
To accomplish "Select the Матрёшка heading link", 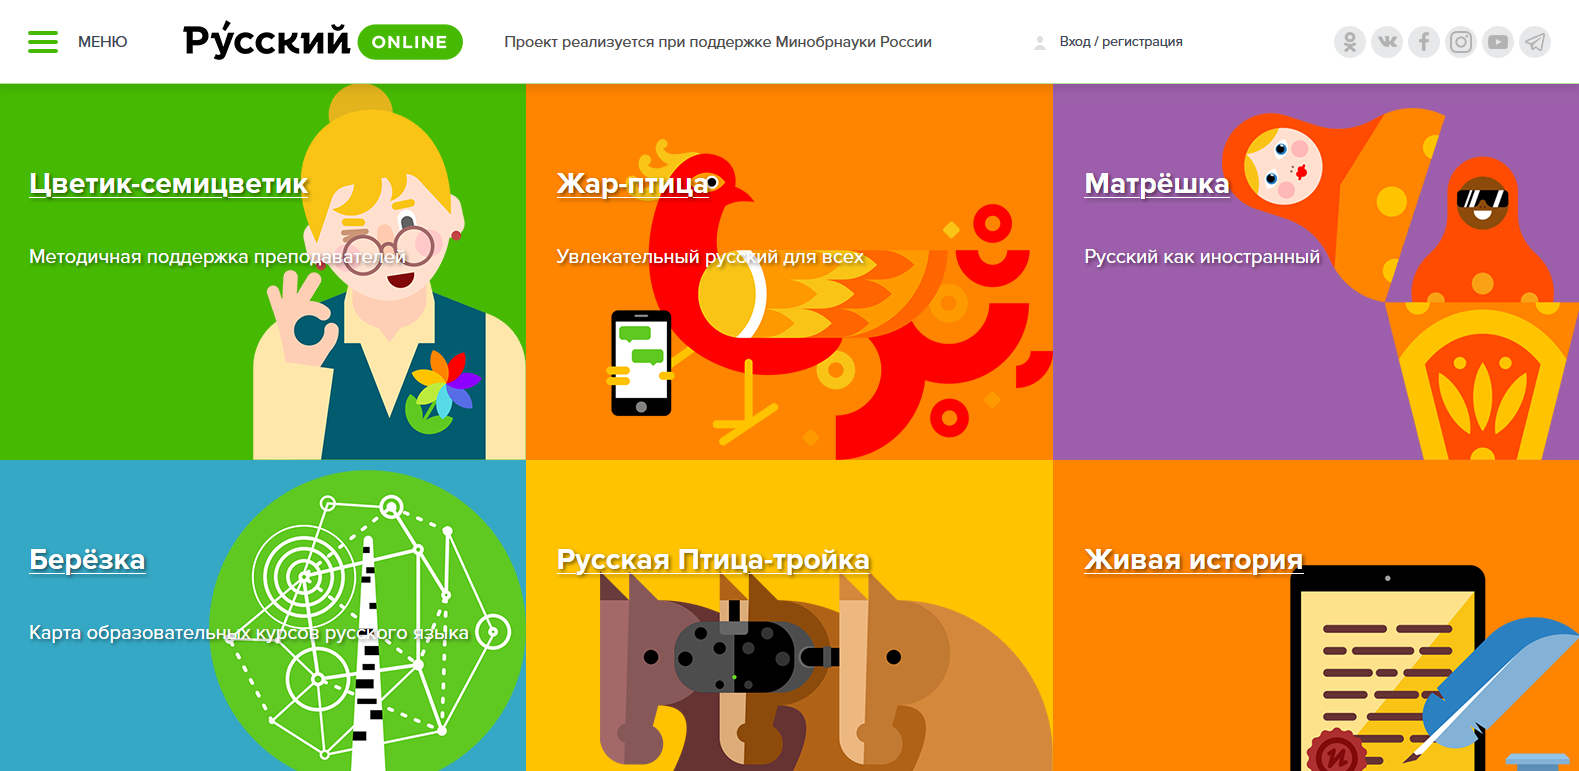I will pyautogui.click(x=1157, y=184).
